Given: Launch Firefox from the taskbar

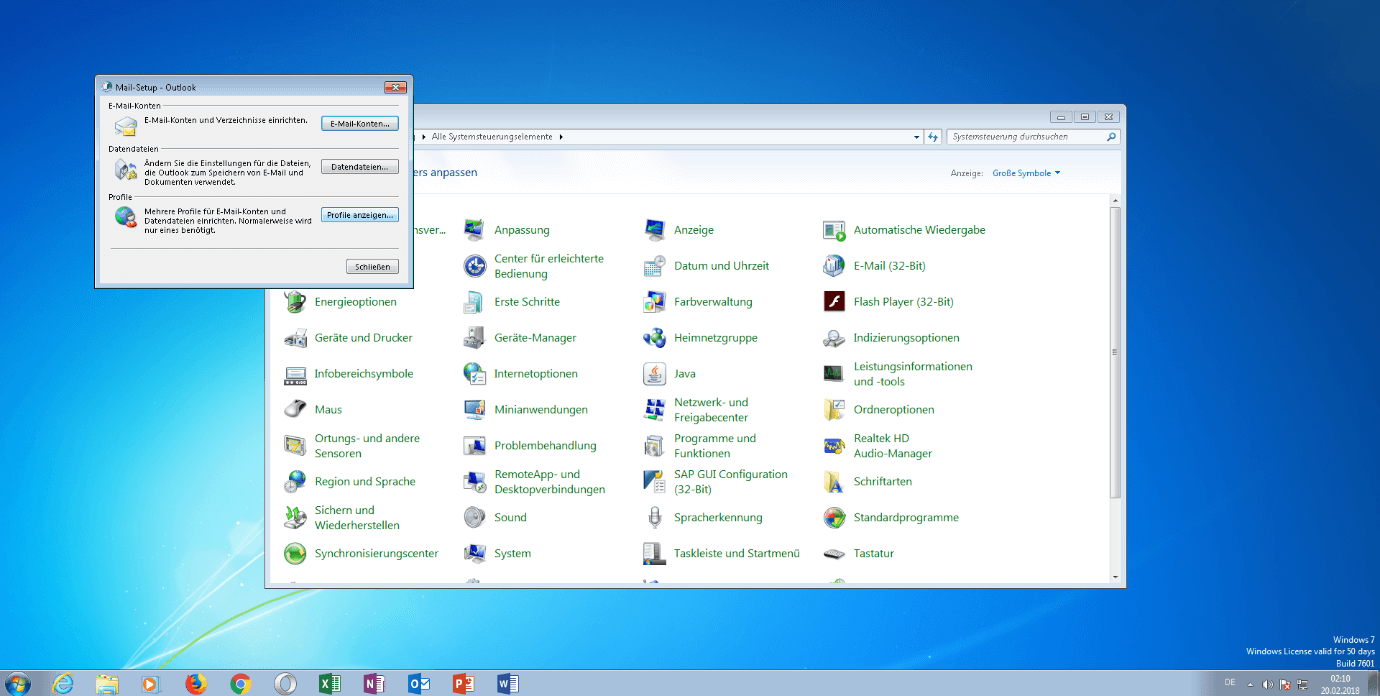Looking at the screenshot, I should coord(196,683).
